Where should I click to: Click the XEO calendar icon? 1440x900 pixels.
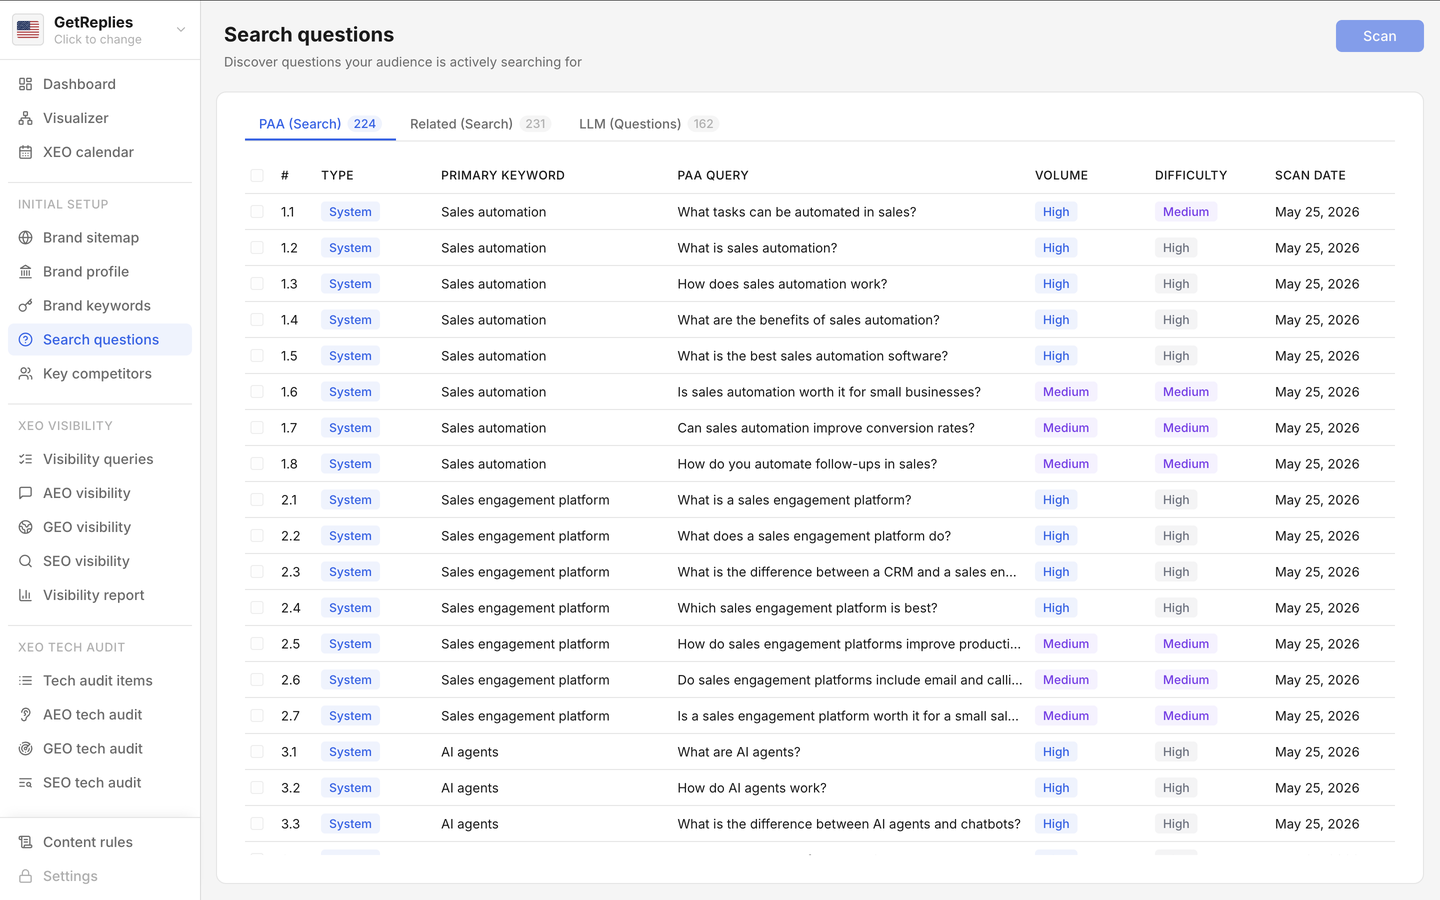point(26,152)
